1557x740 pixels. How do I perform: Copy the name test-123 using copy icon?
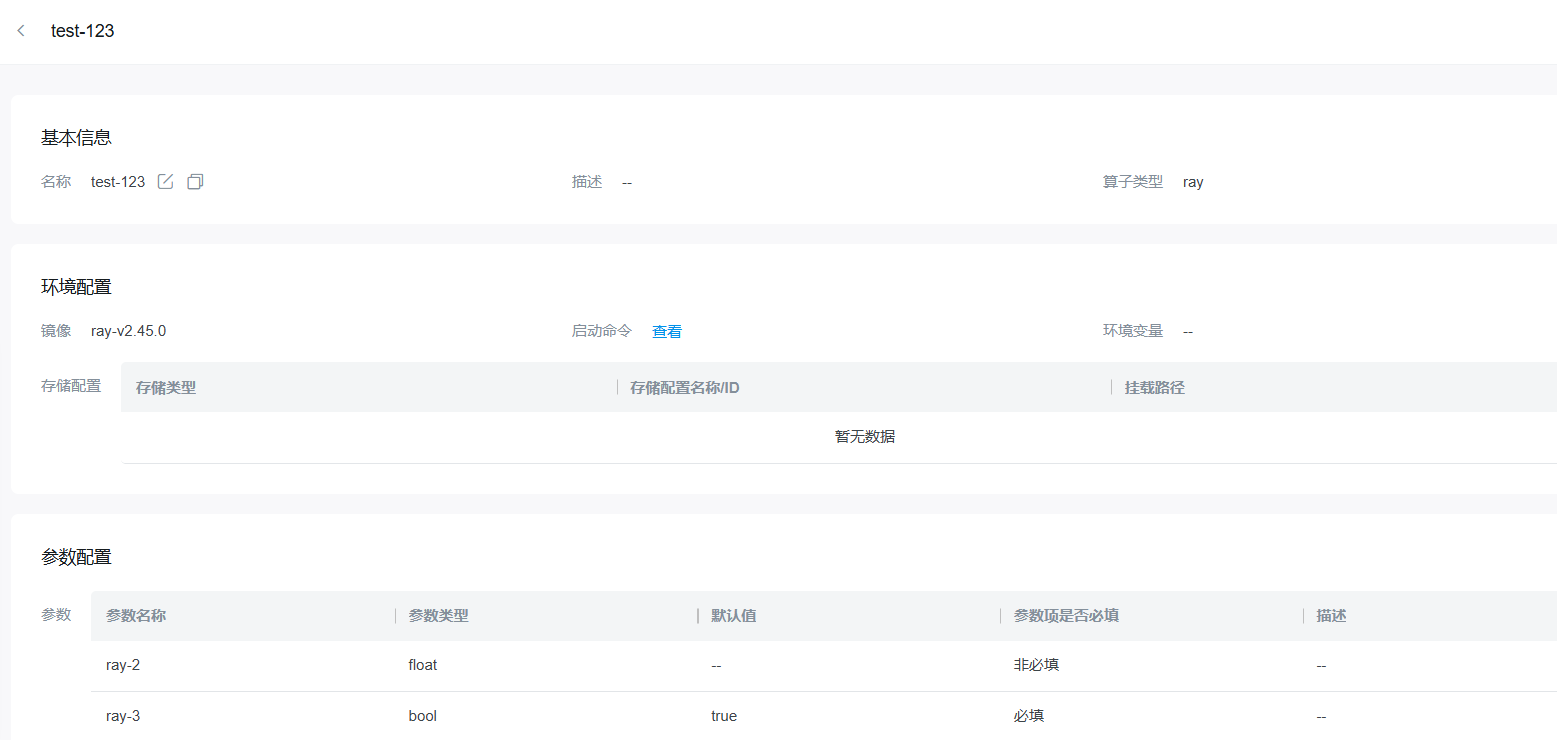coord(195,182)
